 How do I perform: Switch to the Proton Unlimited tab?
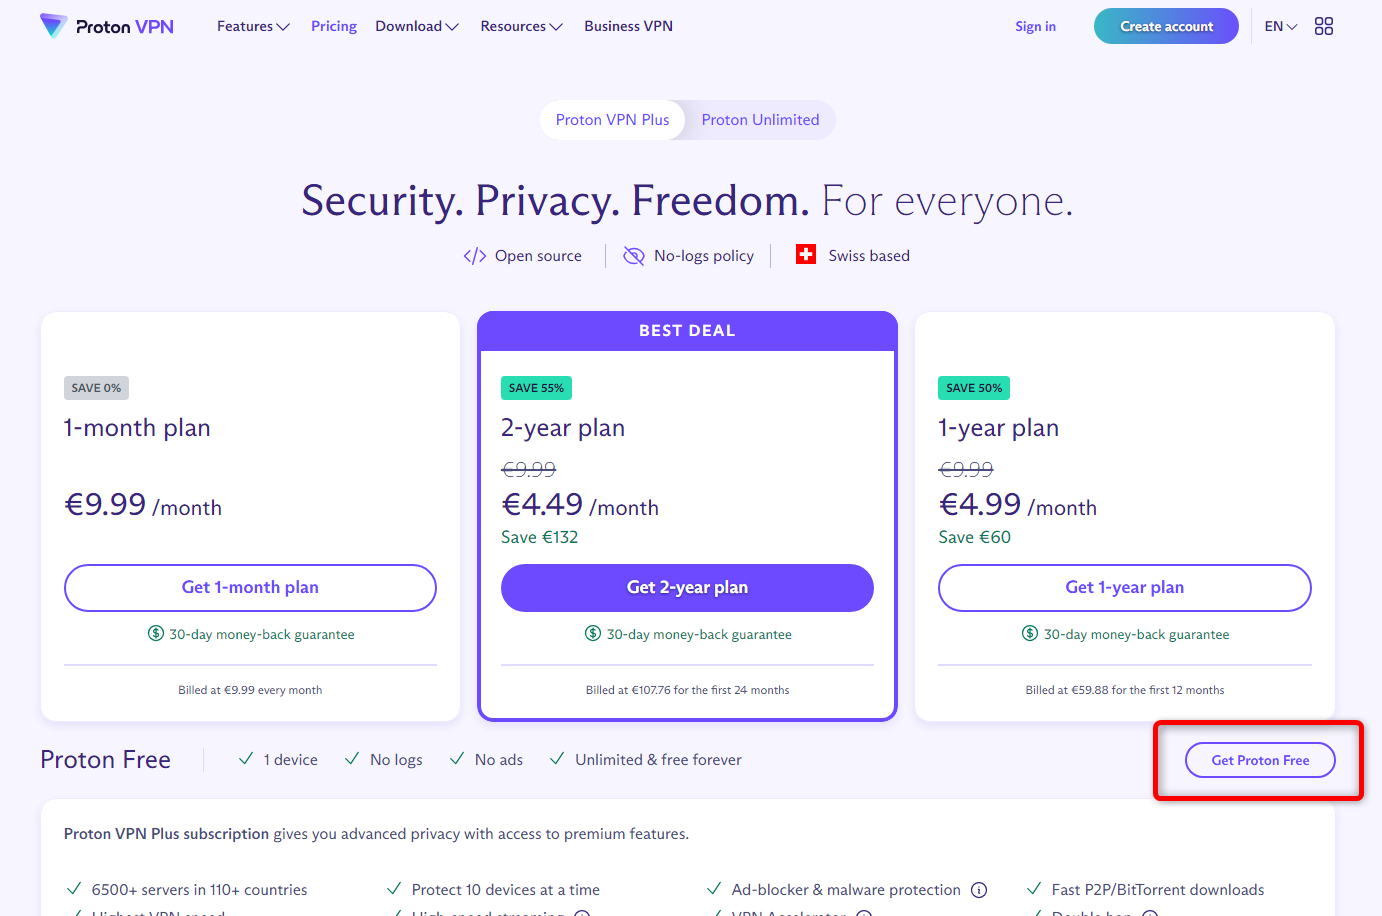[x=760, y=120]
